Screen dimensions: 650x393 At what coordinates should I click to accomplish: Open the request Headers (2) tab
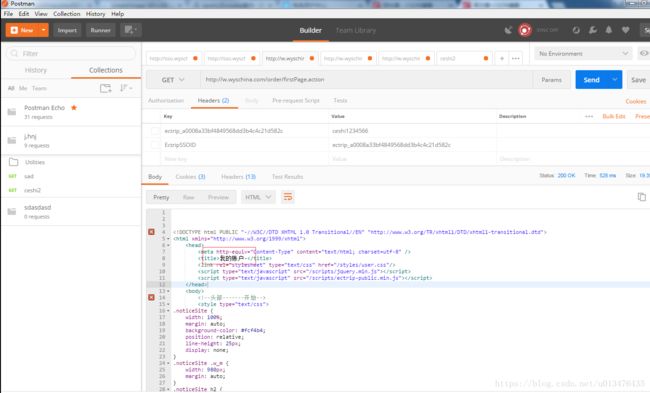[x=213, y=100]
